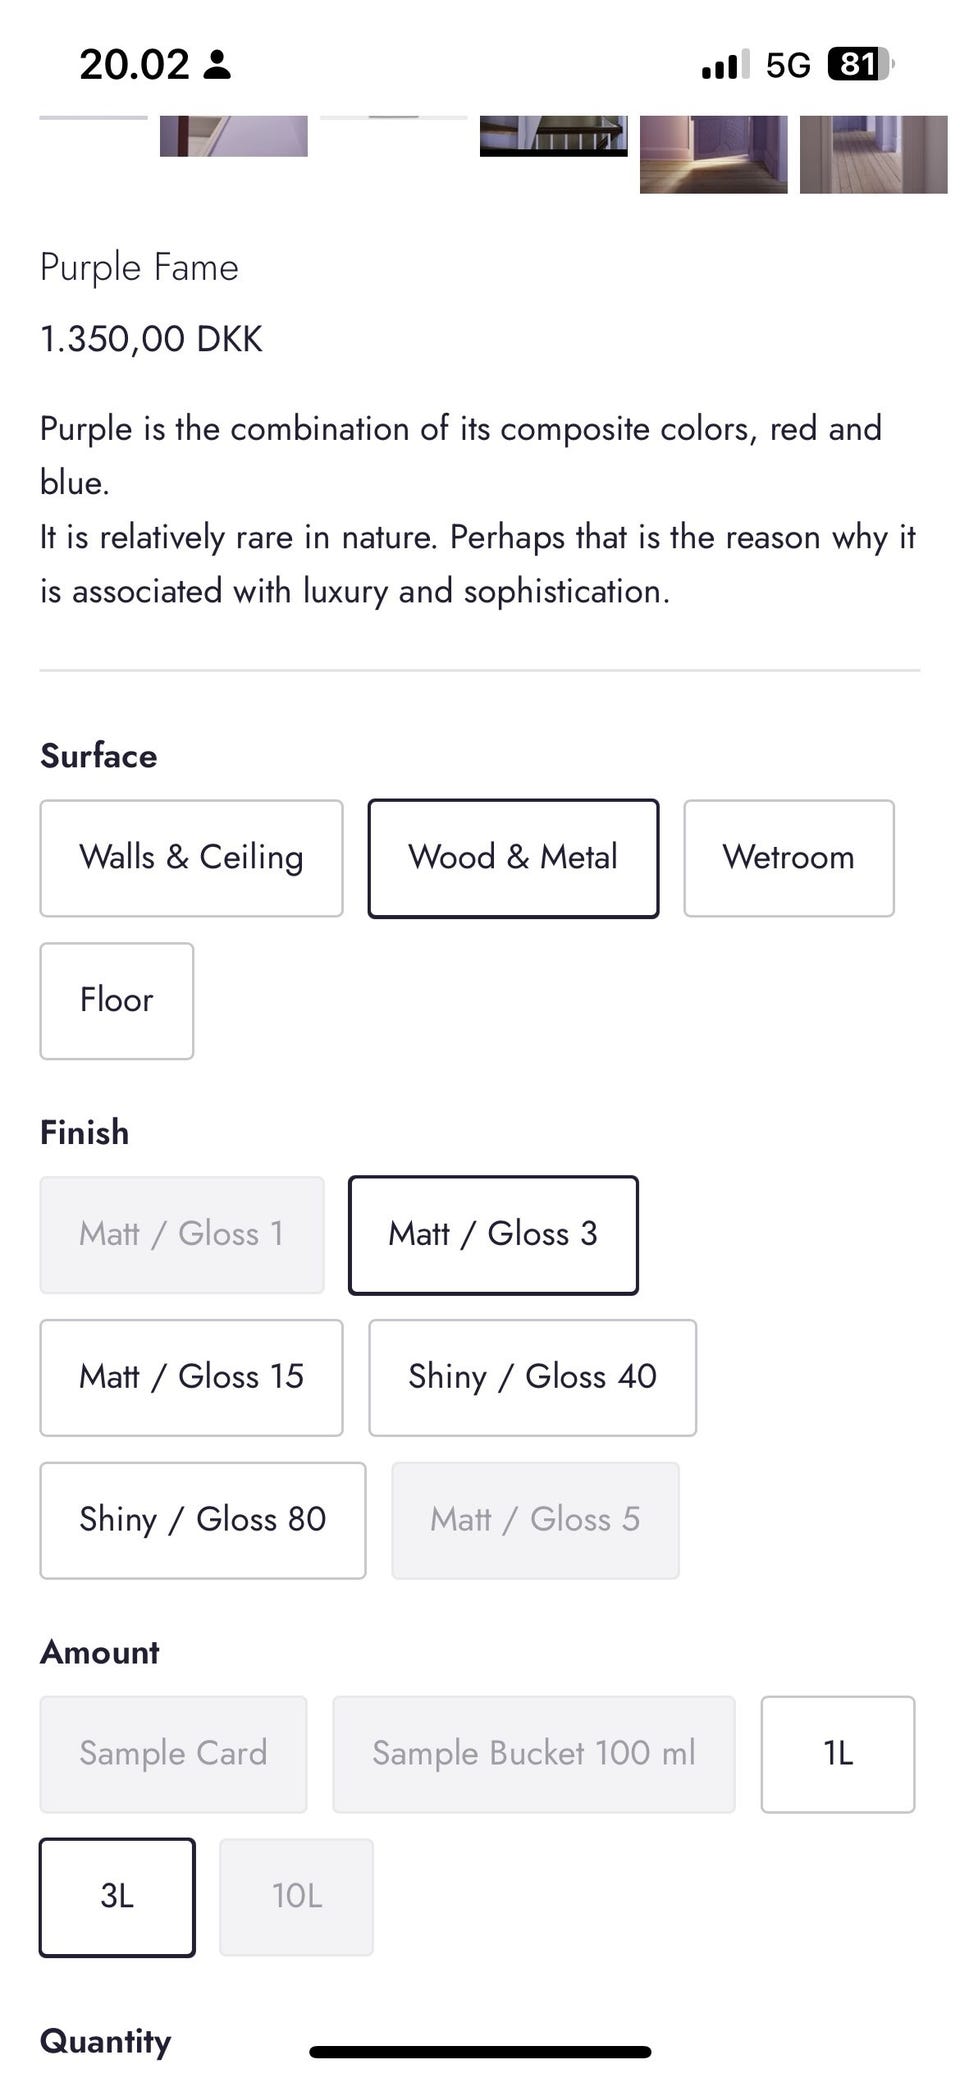Choose Wood & Metal surface
This screenshot has width=960, height=2078.
click(x=513, y=858)
